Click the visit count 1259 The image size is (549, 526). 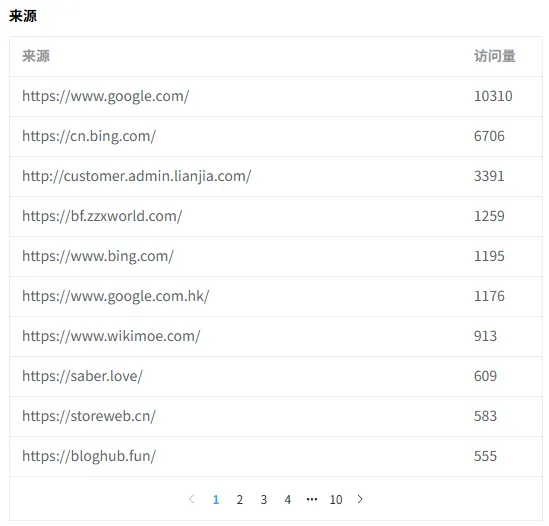(x=489, y=216)
